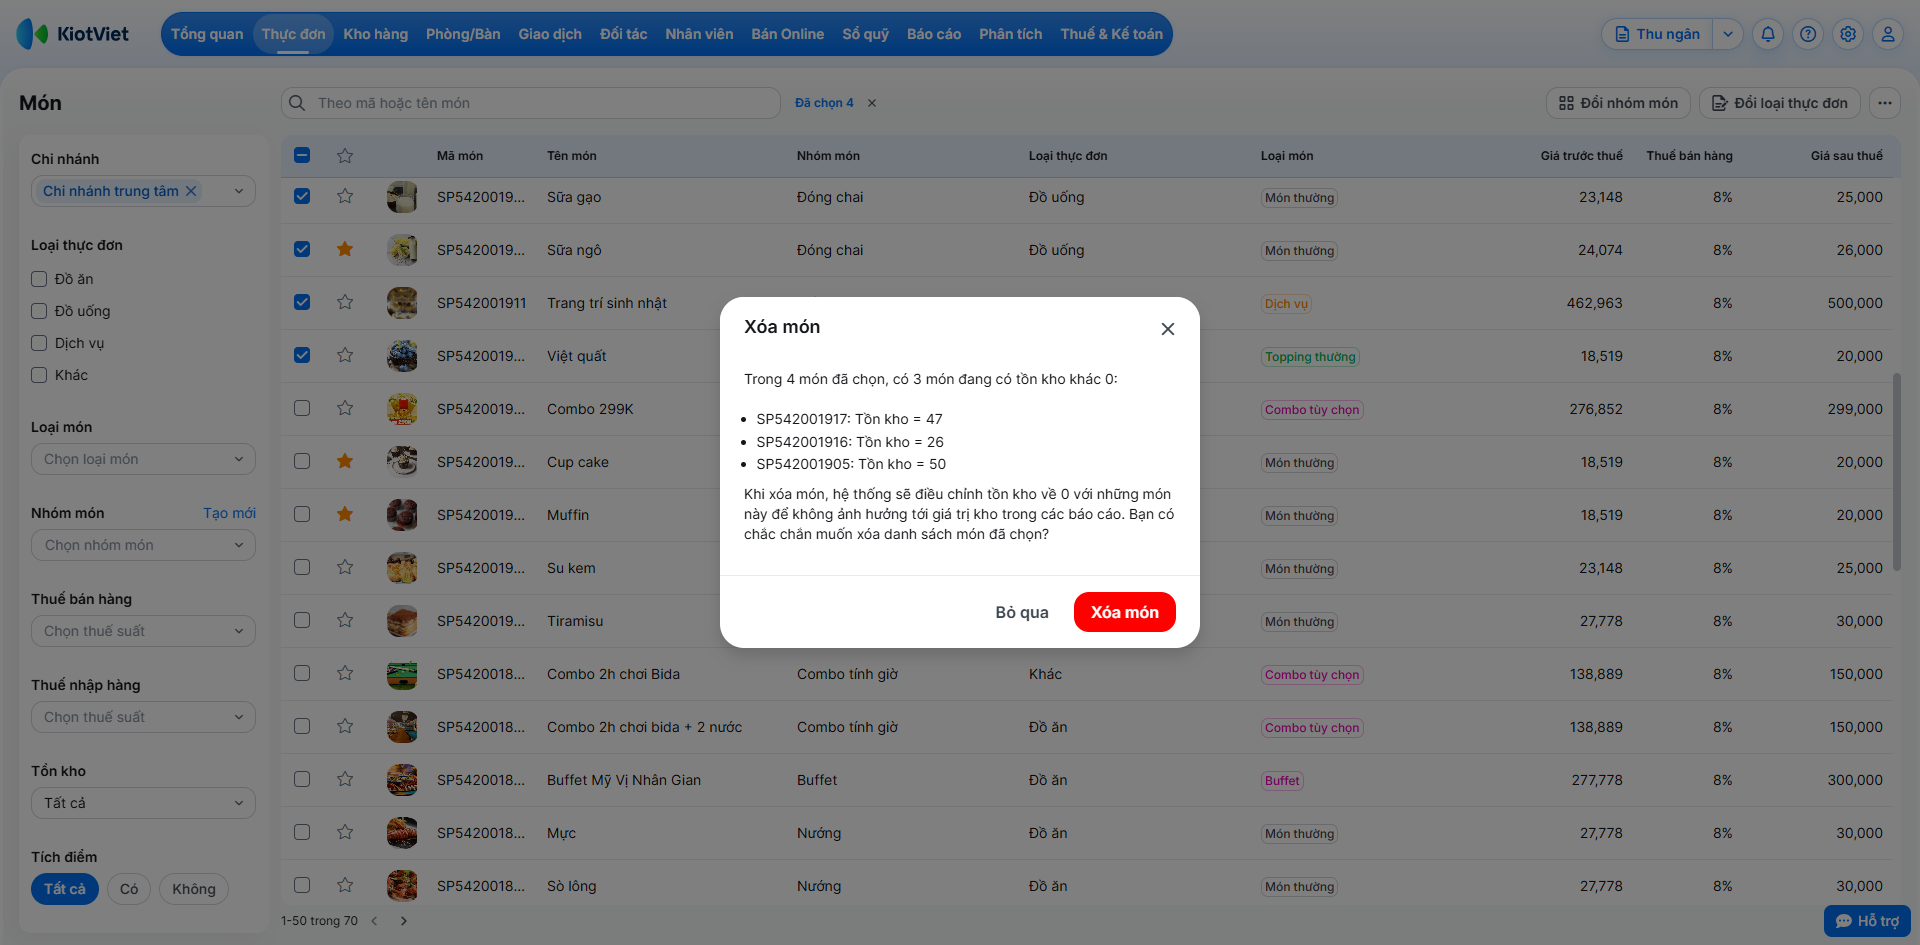The width and height of the screenshot is (1920, 945).
Task: Favorite the Trang trí sinh nhật item
Action: [345, 302]
